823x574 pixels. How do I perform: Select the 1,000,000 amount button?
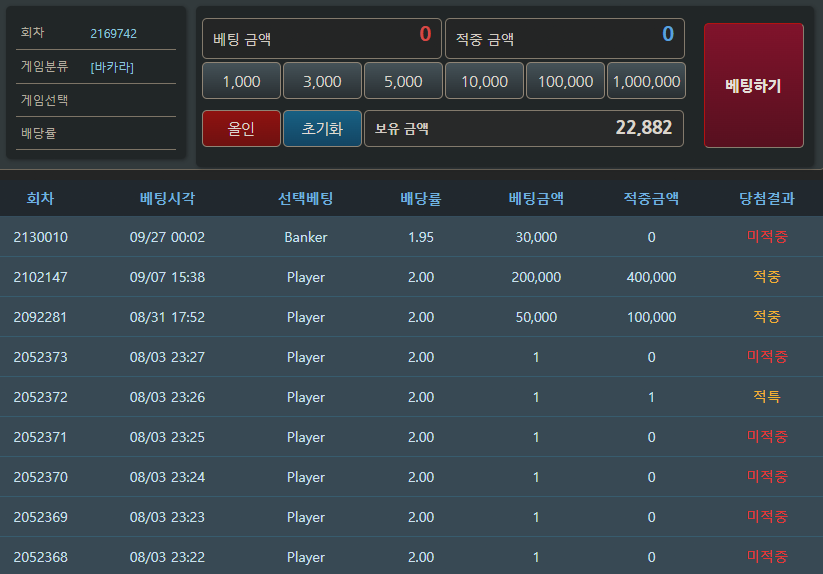pos(646,81)
